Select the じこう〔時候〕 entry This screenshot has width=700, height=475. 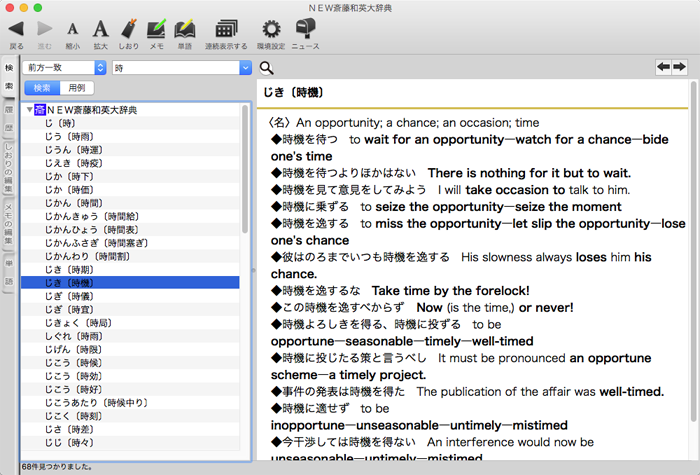coord(130,363)
